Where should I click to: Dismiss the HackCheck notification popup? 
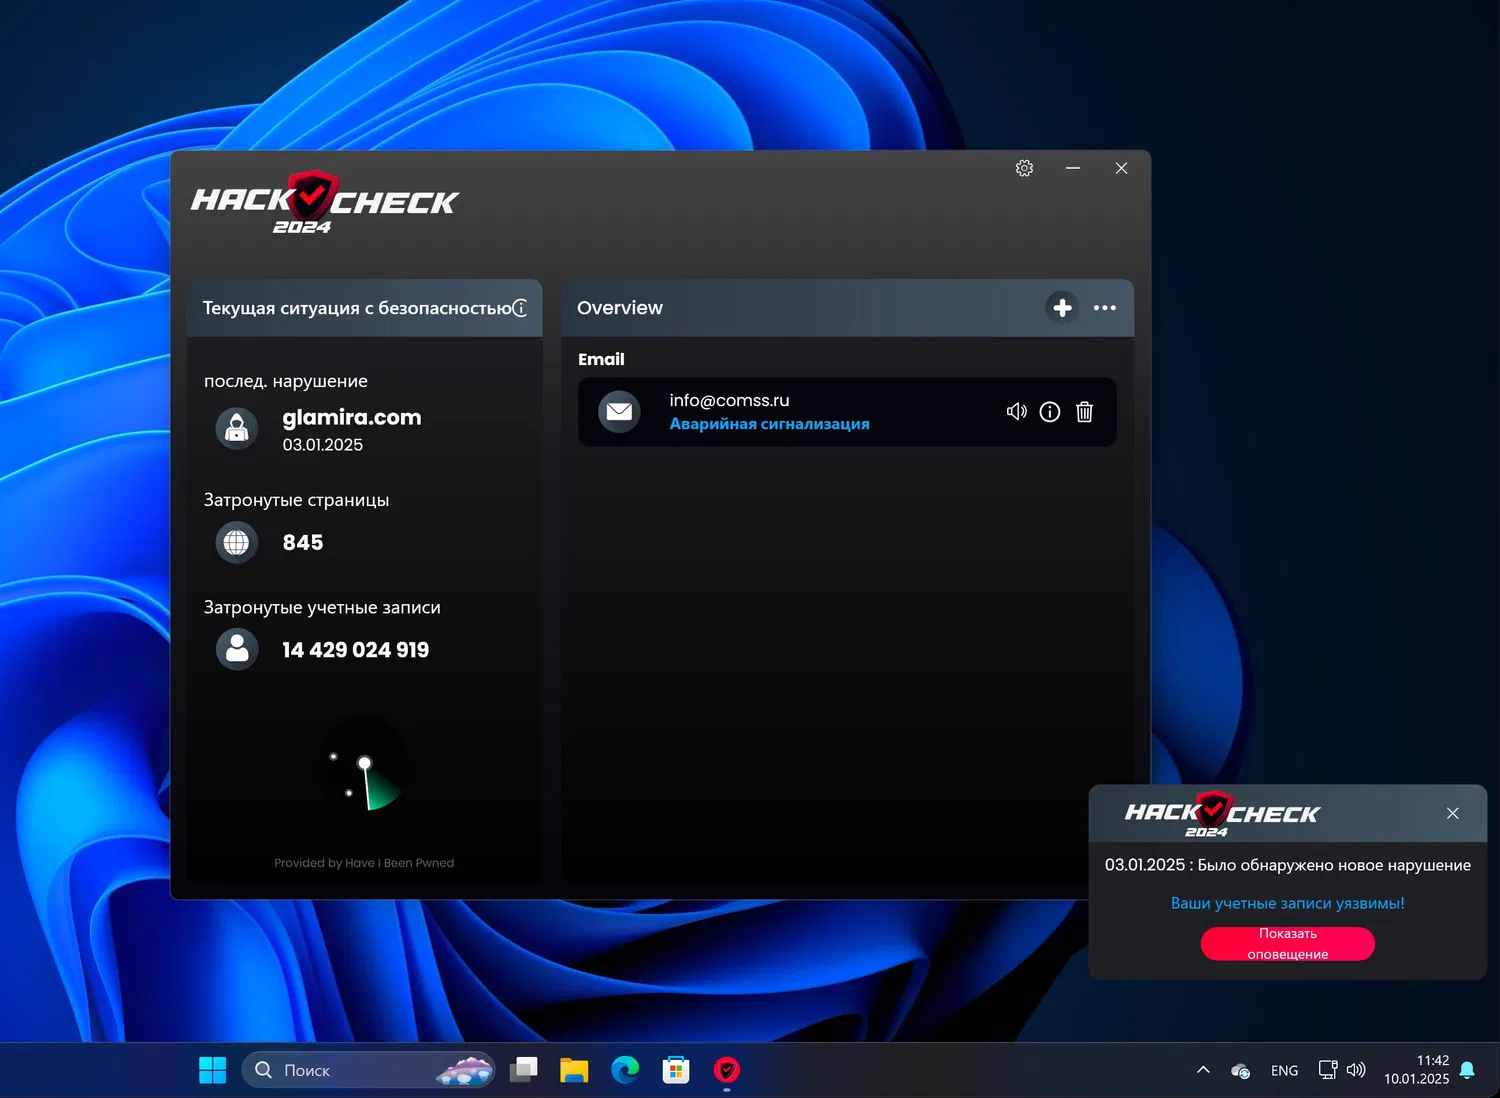click(x=1452, y=814)
